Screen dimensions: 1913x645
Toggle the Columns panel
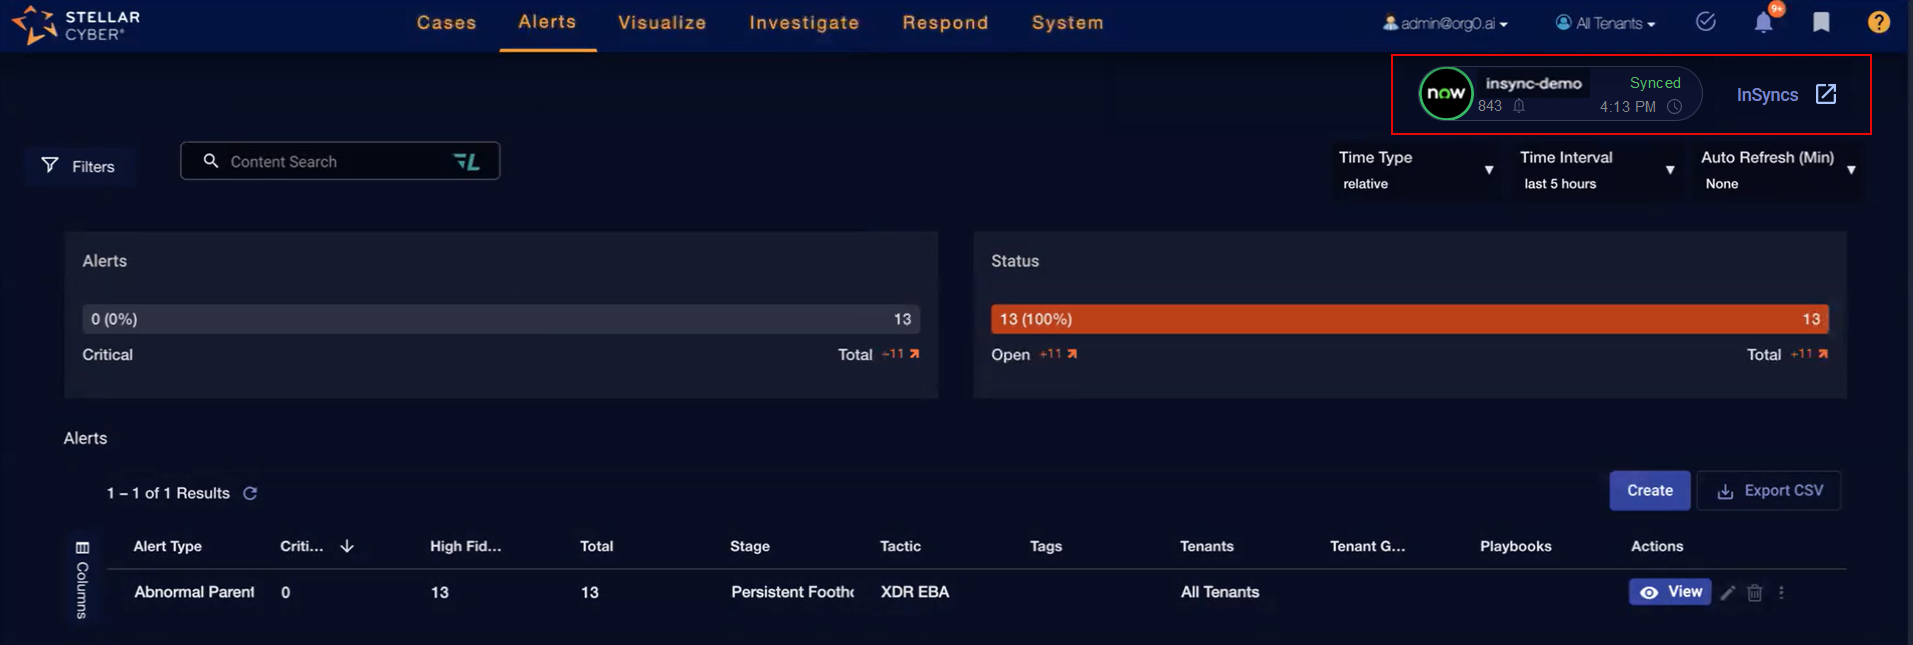pyautogui.click(x=82, y=580)
